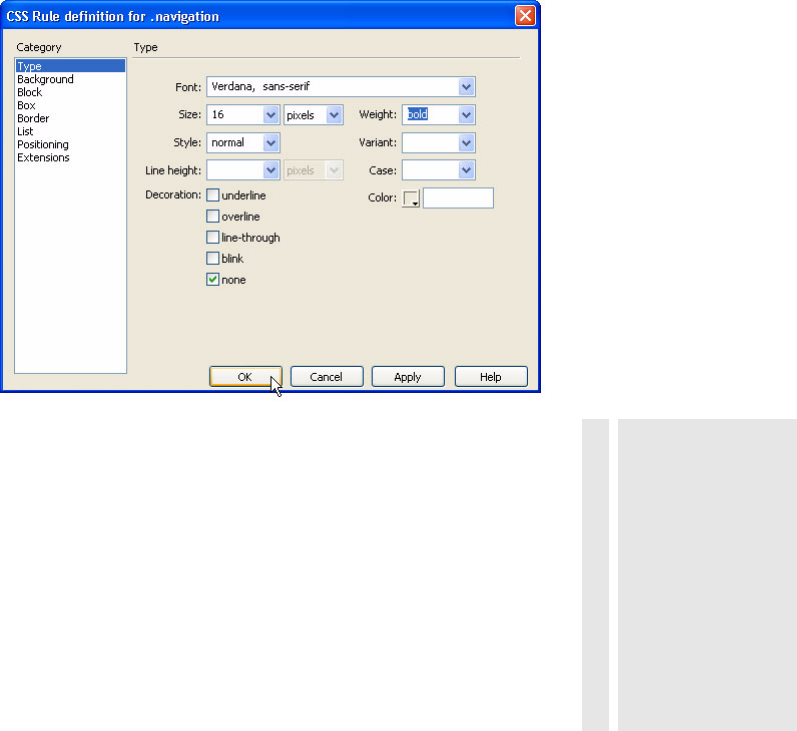The height and width of the screenshot is (731, 797).
Task: Close the CSS Rule definition dialog
Action: pos(525,15)
